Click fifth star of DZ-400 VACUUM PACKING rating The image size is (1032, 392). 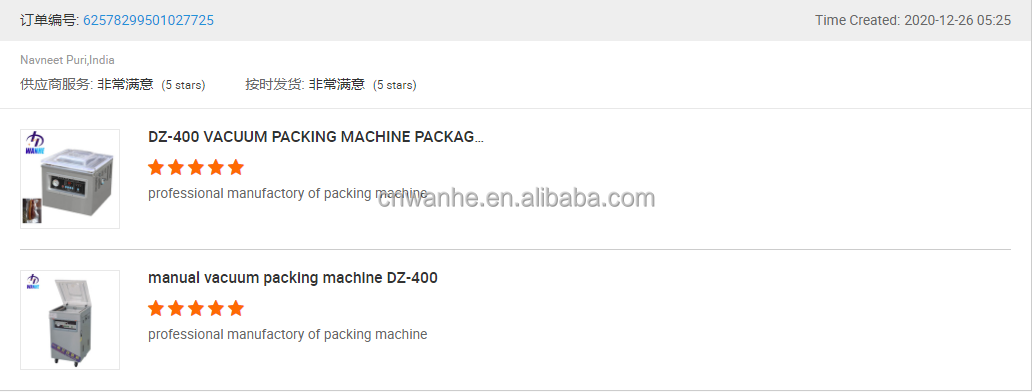pos(236,167)
